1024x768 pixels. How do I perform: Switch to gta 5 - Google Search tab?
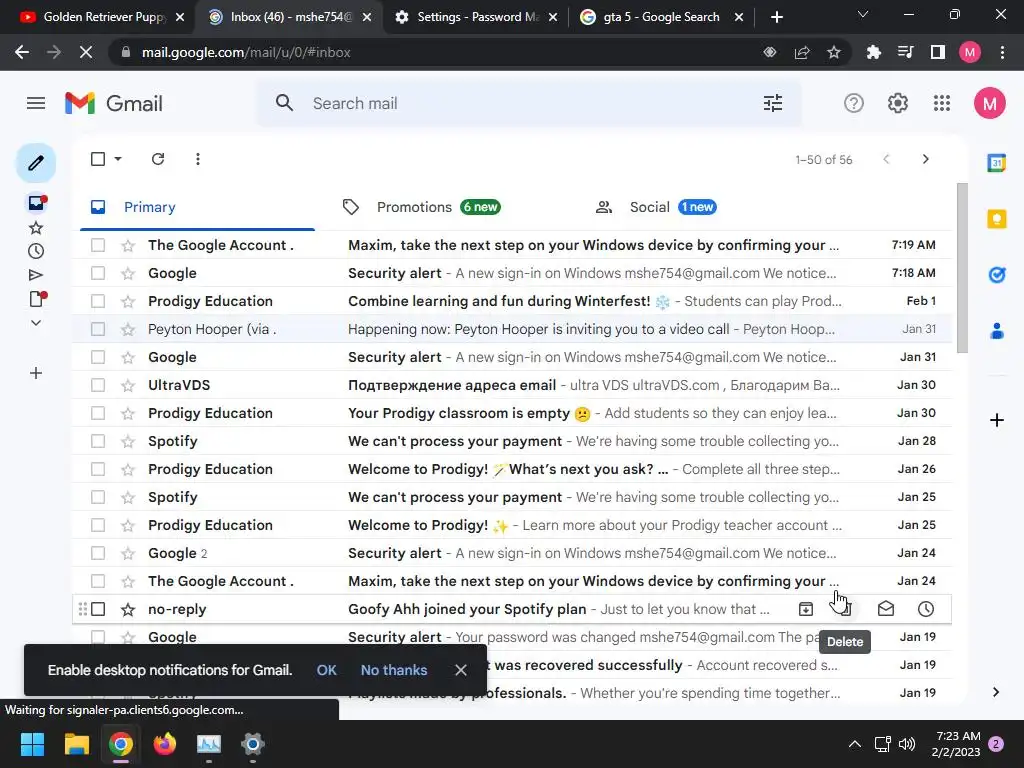point(662,17)
